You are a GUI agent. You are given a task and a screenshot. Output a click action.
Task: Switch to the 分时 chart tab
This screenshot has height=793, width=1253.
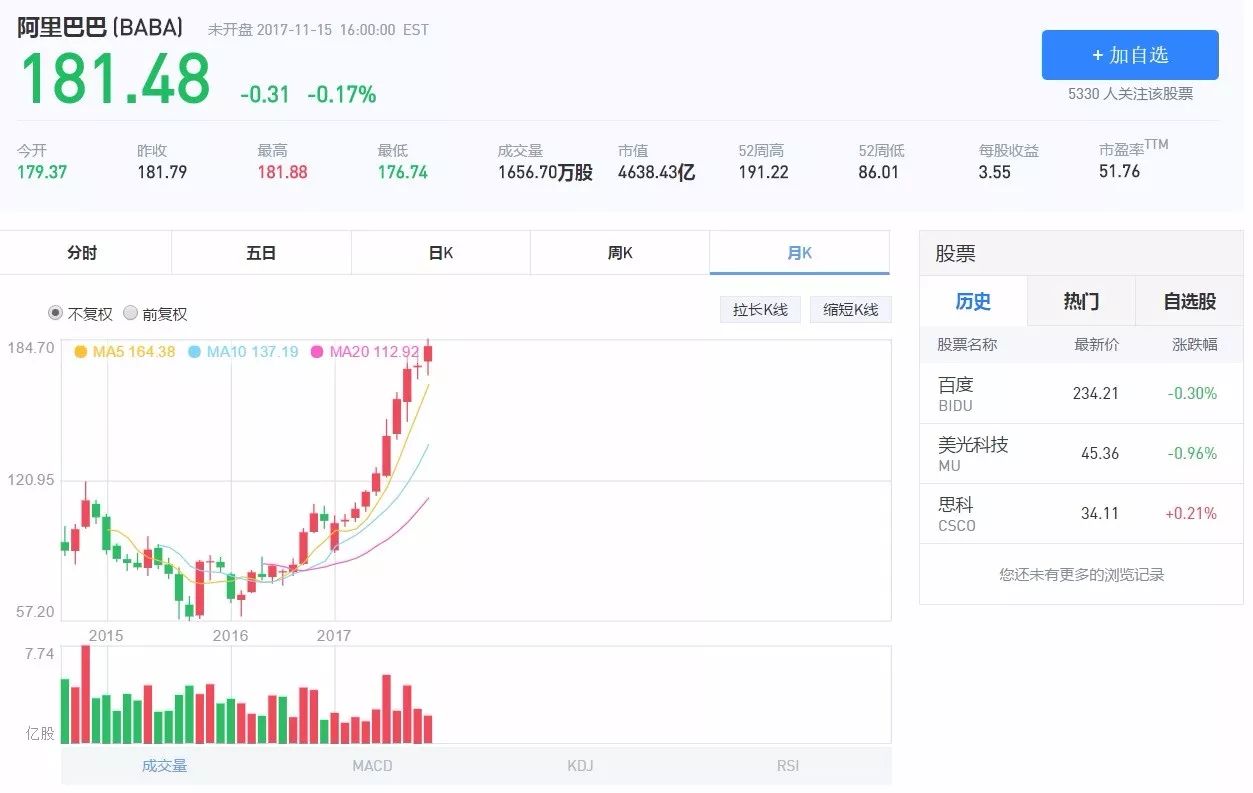[x=83, y=253]
